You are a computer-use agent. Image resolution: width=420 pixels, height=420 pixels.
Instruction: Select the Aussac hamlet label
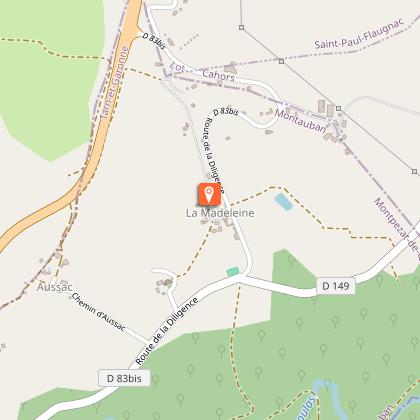click(x=54, y=287)
